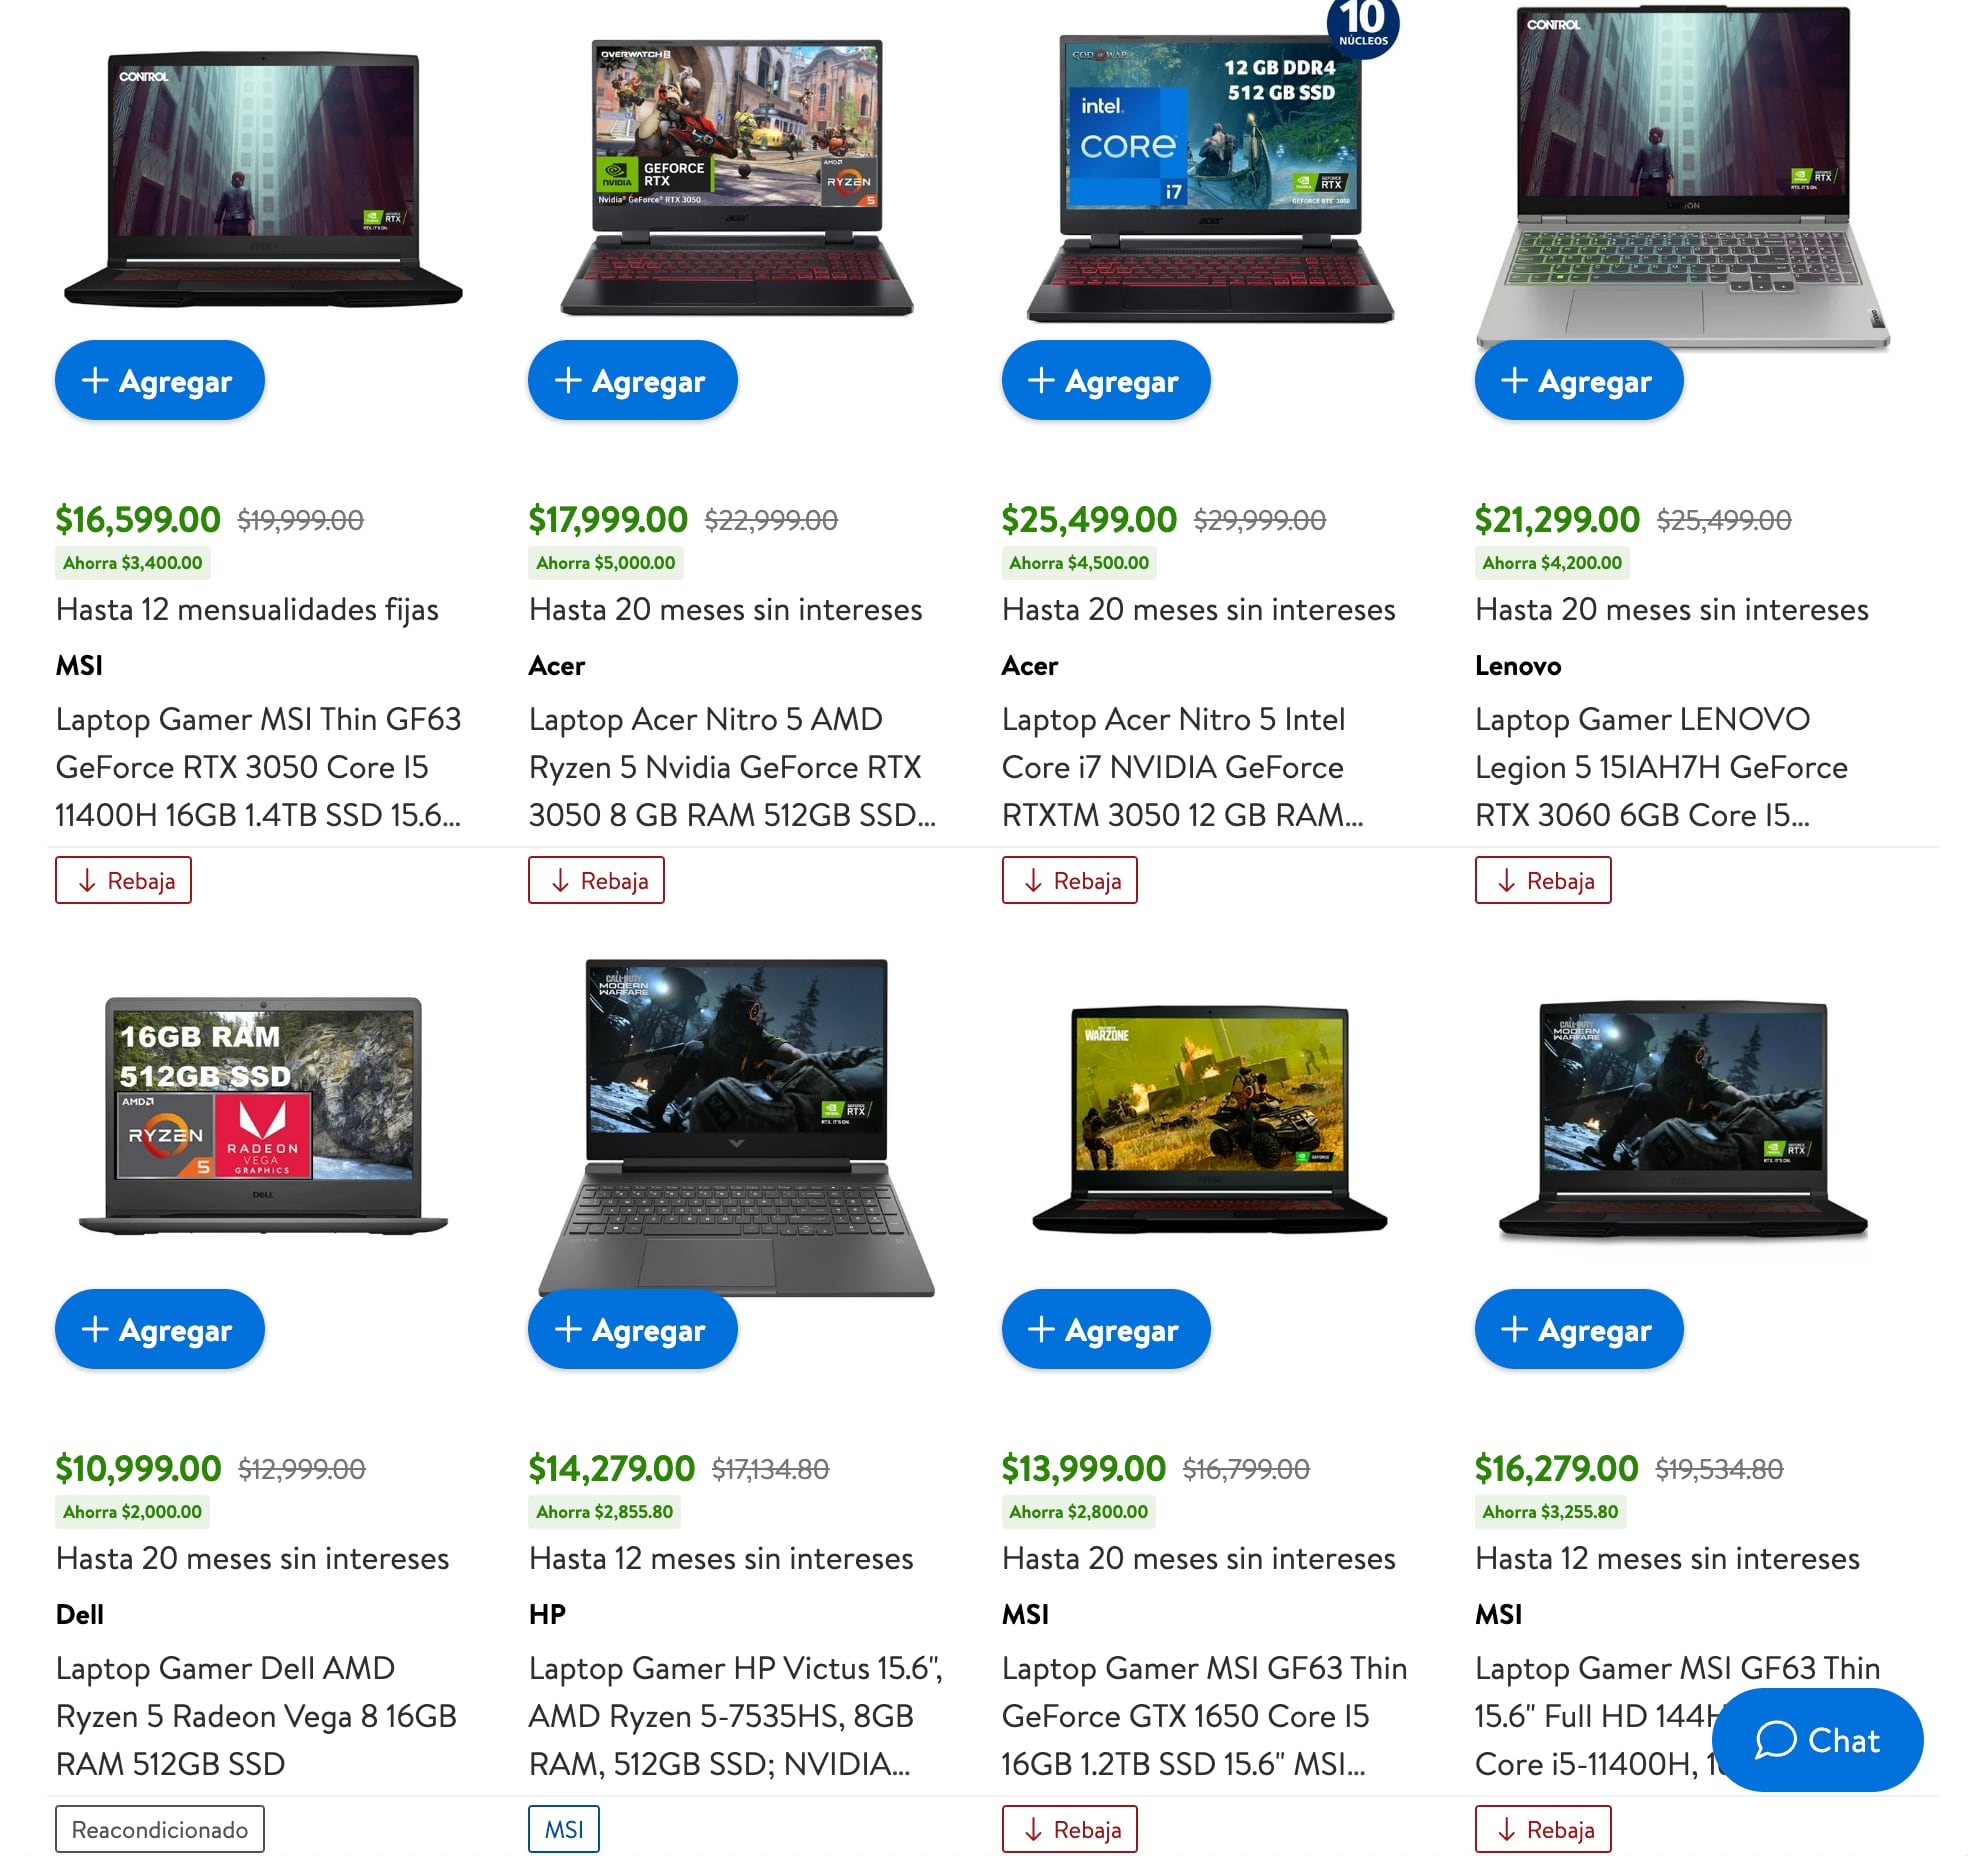This screenshot has width=1968, height=1856.
Task: View the silver Lenovo Legion laptop image
Action: pos(1683,178)
